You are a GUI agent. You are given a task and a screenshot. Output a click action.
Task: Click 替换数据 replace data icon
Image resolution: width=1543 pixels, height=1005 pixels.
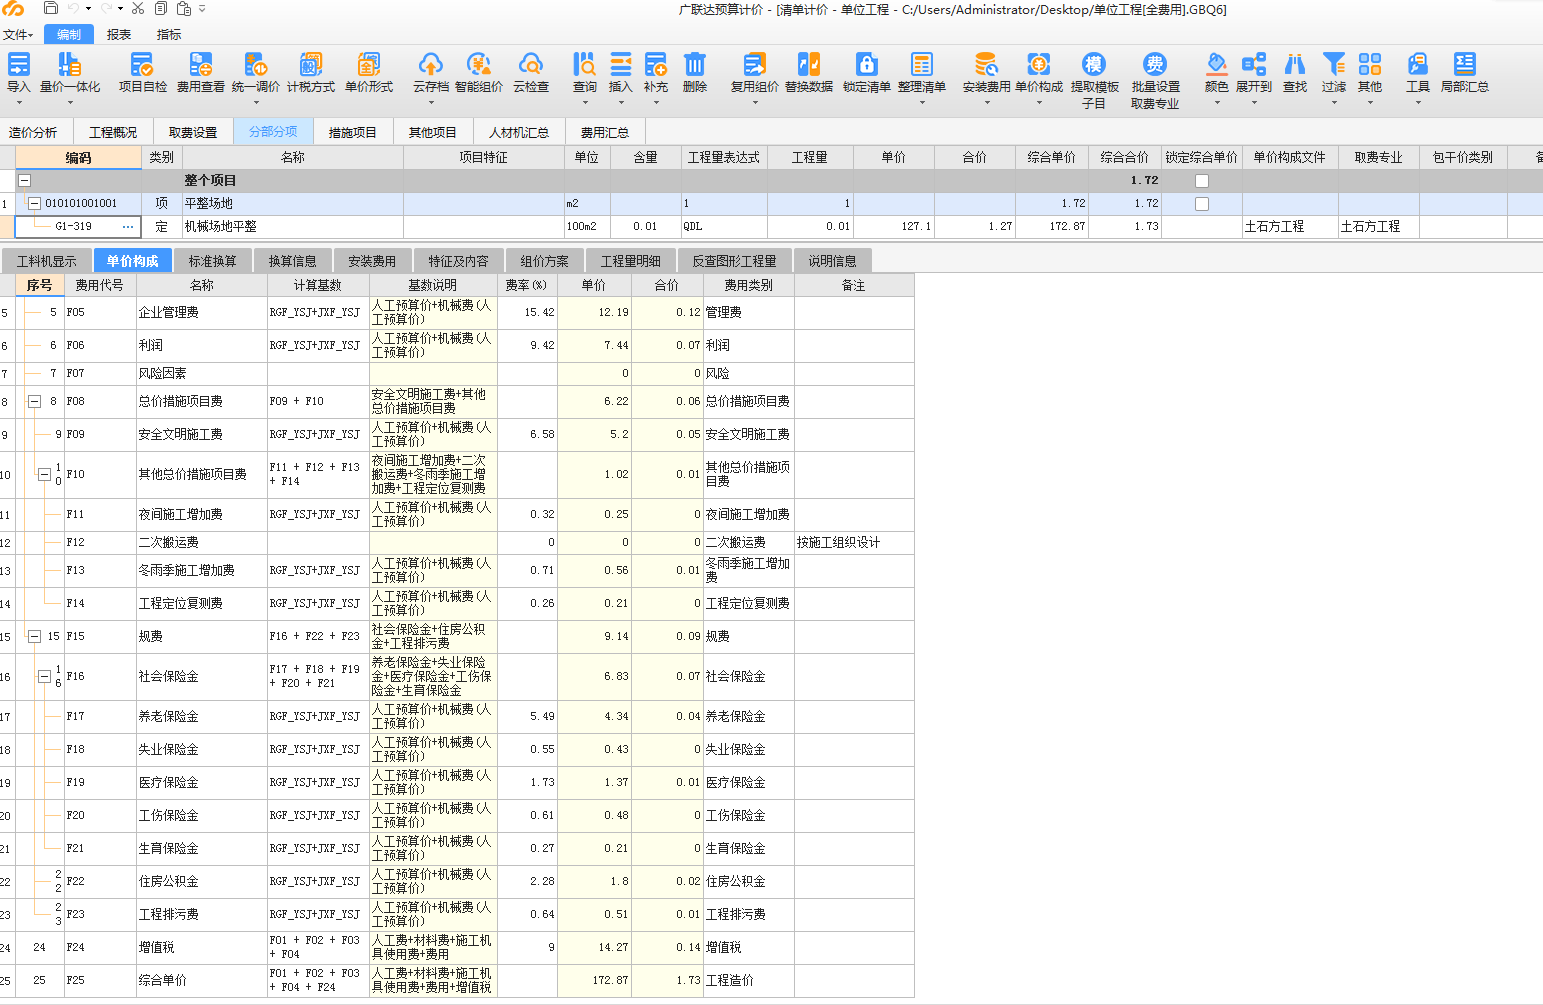808,65
